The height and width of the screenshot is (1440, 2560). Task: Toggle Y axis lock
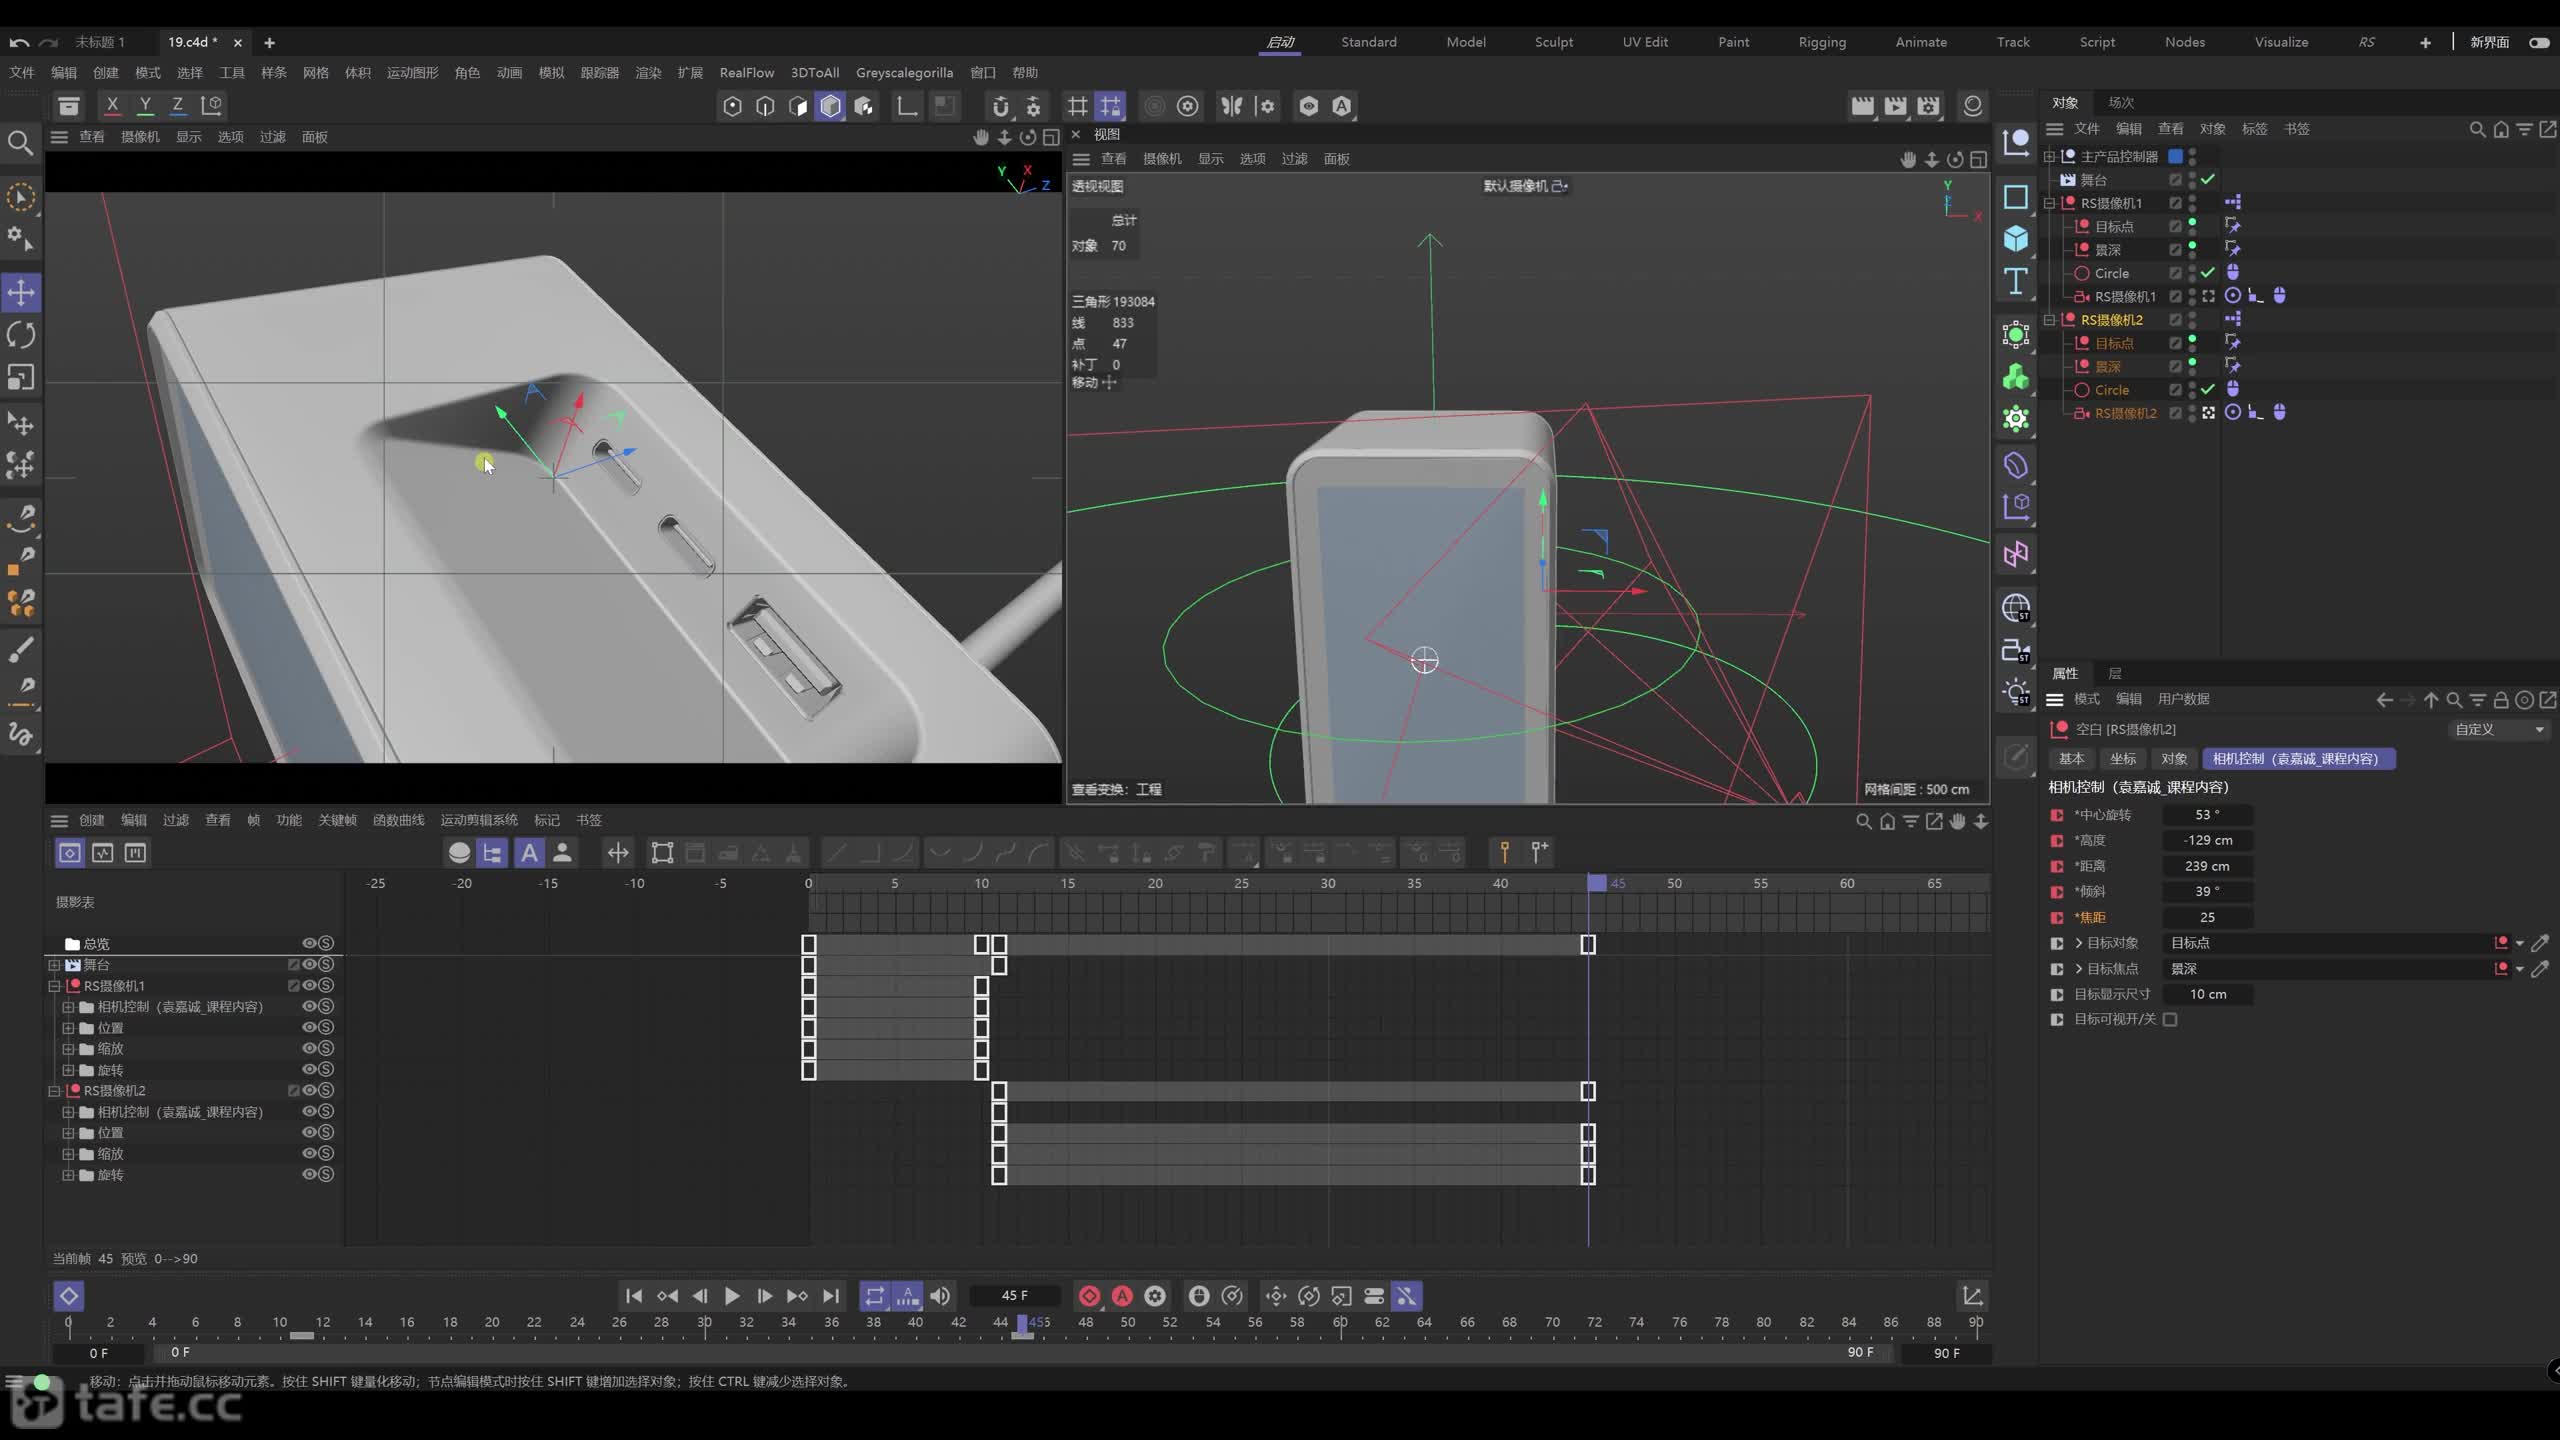coord(145,105)
